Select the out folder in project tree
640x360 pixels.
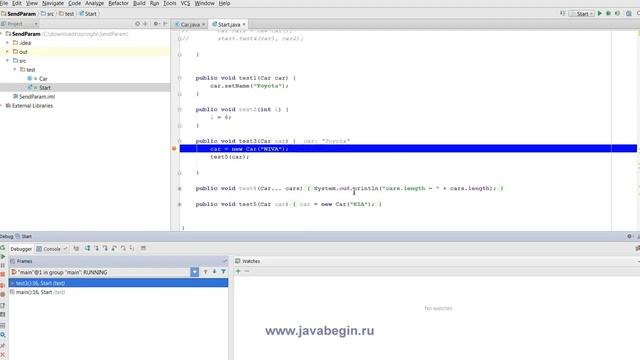tap(20, 52)
